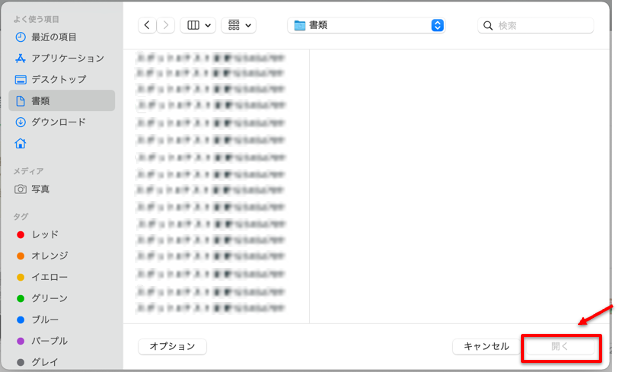
Task: Click the 書類 folder icon in path popup
Action: pyautogui.click(x=300, y=25)
